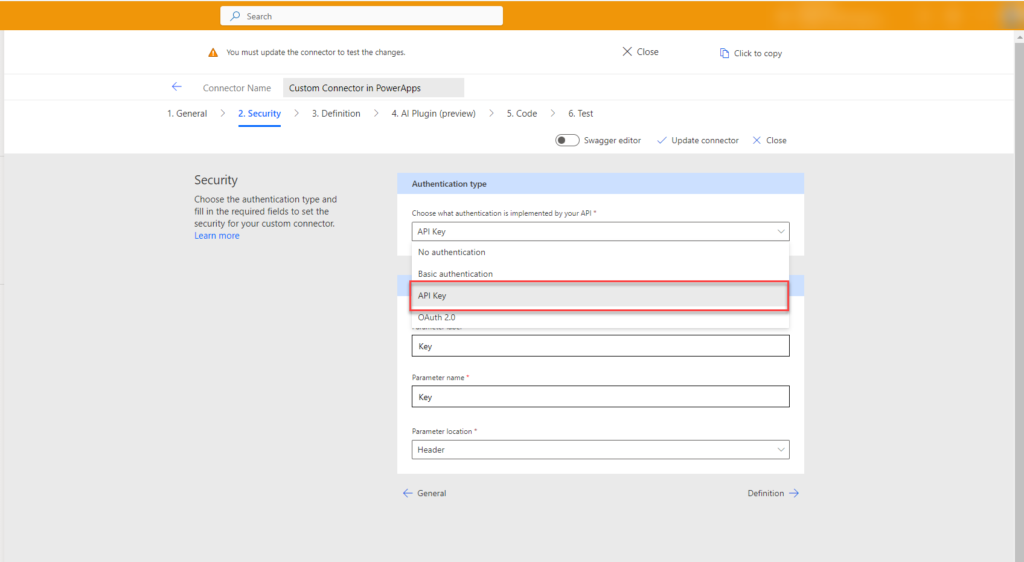1024x562 pixels.
Task: Open the 3. Definition step tab
Action: point(335,114)
